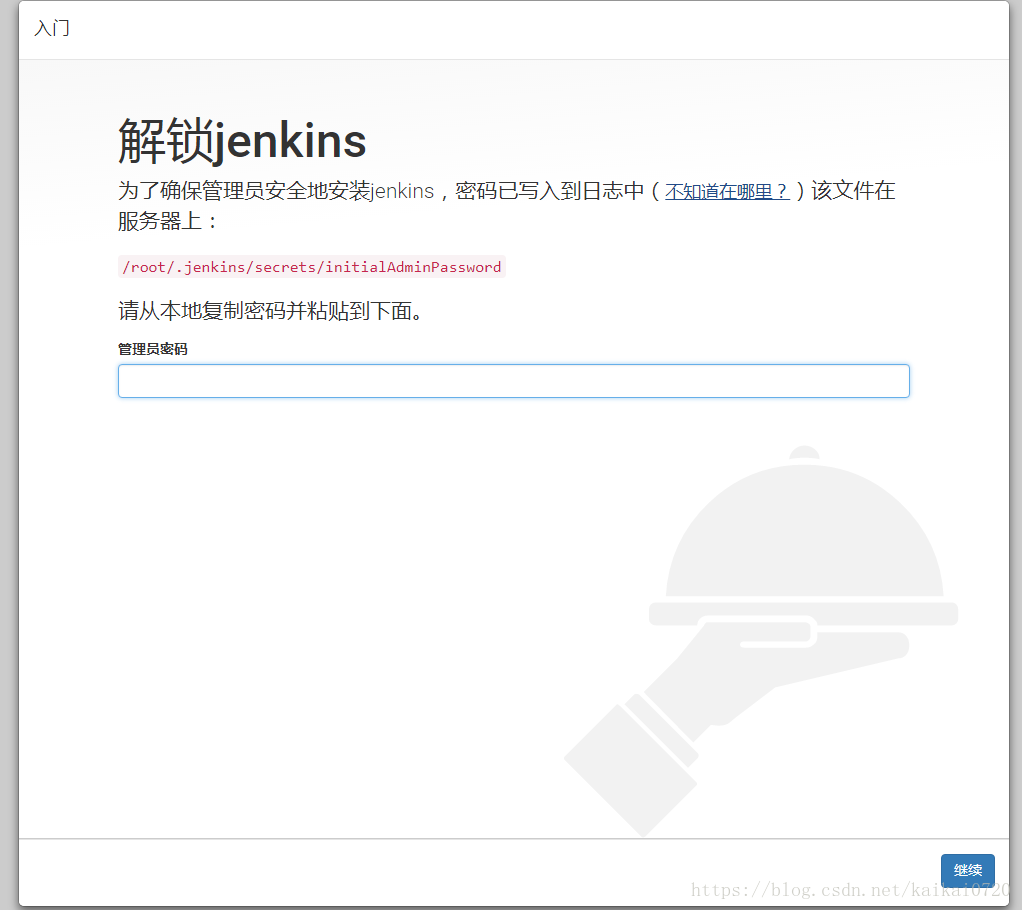Click the 管理员密码 field label
This screenshot has width=1022, height=910.
click(x=153, y=349)
